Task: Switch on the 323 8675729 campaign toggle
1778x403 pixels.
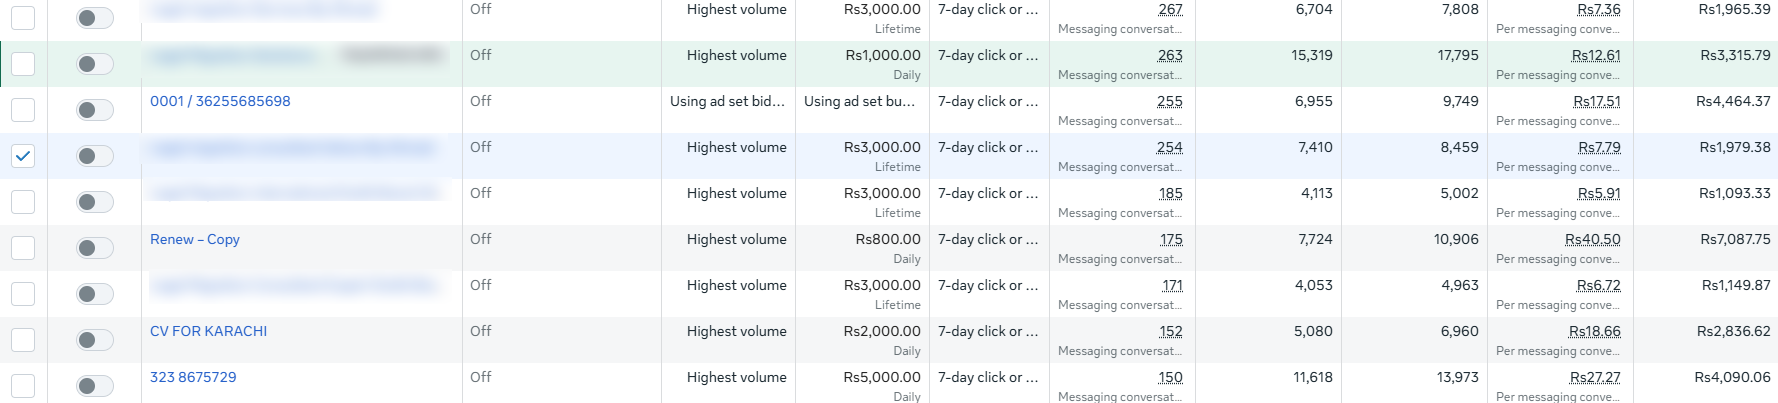Action: [95, 386]
